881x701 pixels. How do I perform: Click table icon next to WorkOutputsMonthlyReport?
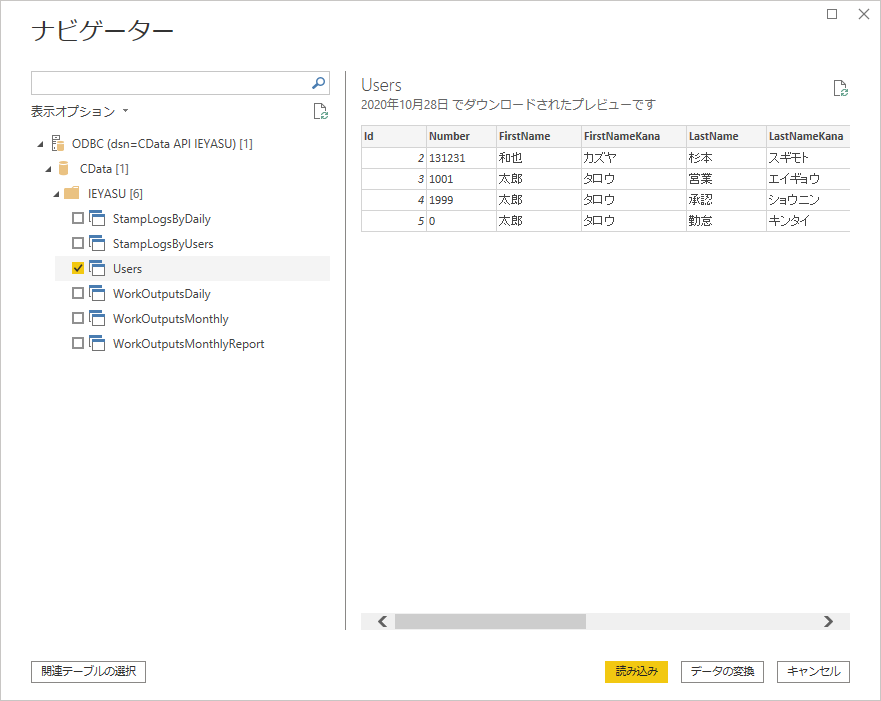(x=97, y=343)
